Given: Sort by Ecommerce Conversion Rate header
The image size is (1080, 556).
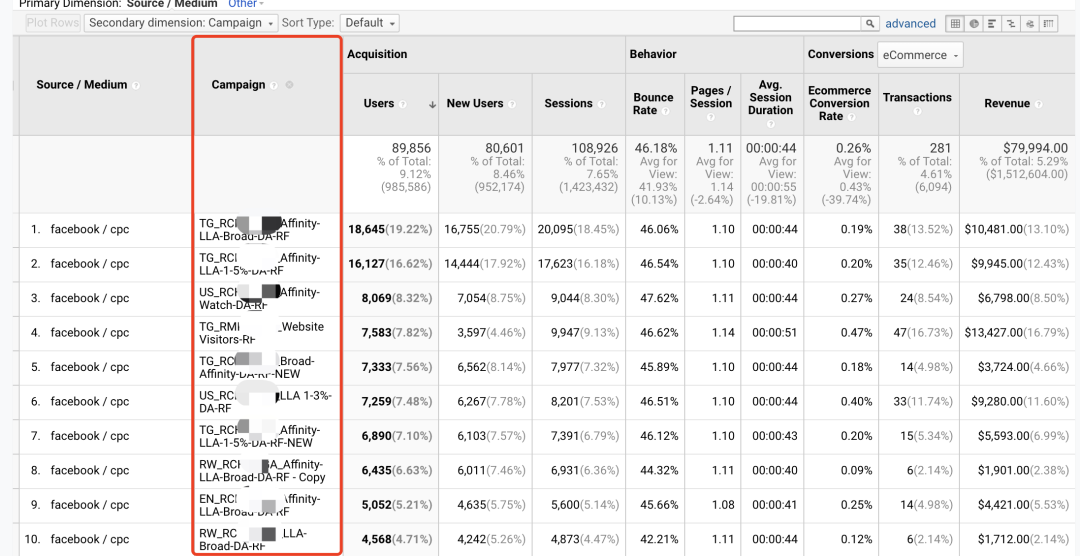Looking at the screenshot, I should coord(839,103).
